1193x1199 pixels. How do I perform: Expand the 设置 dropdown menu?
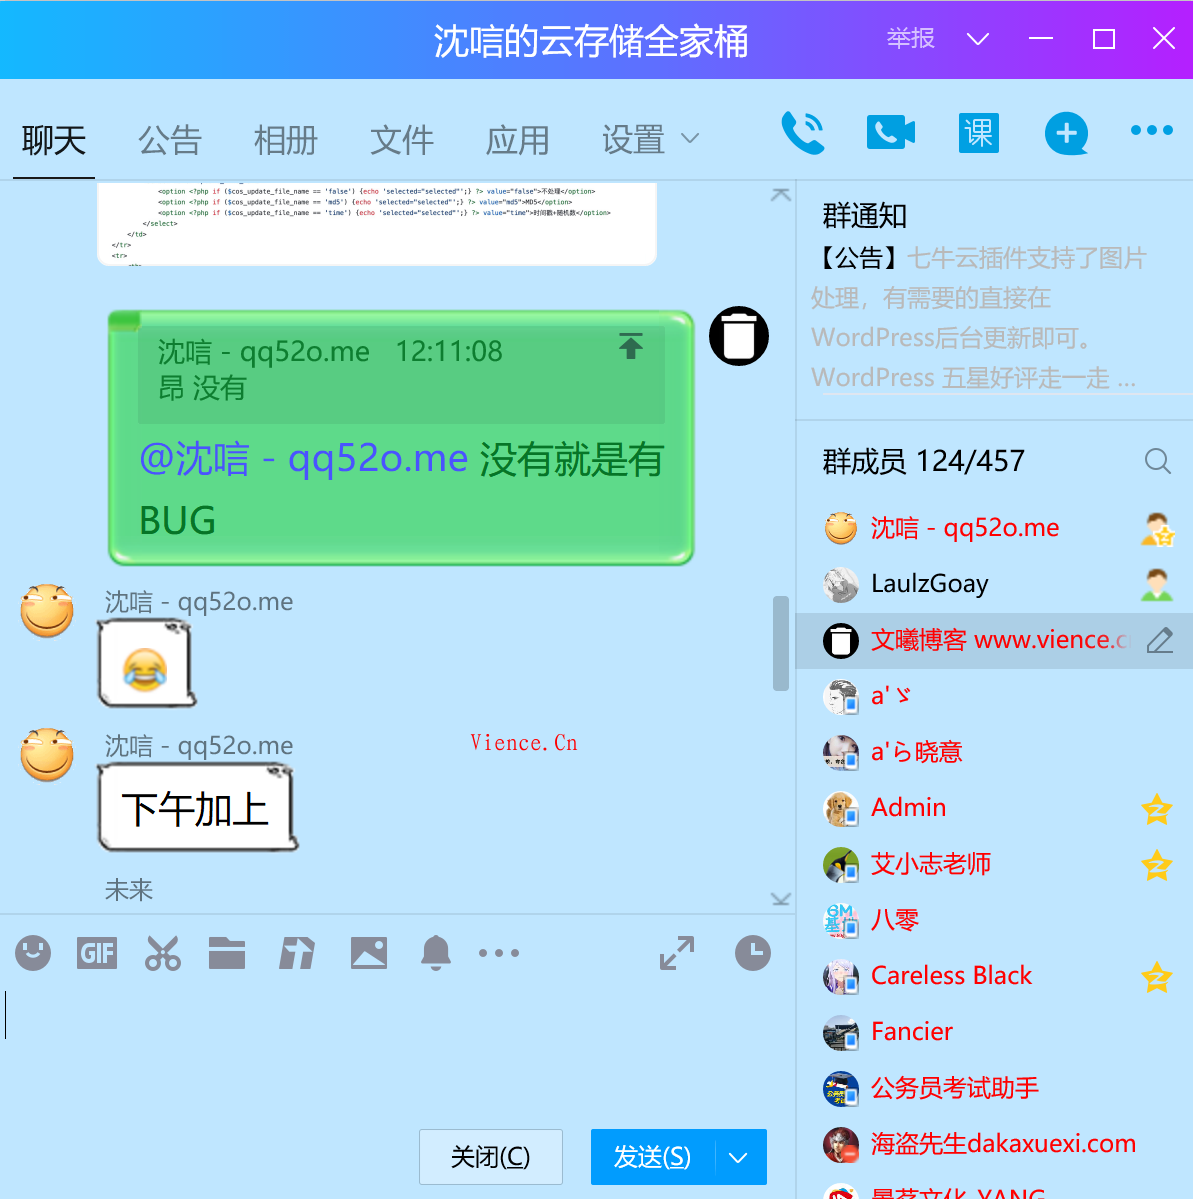(x=691, y=140)
